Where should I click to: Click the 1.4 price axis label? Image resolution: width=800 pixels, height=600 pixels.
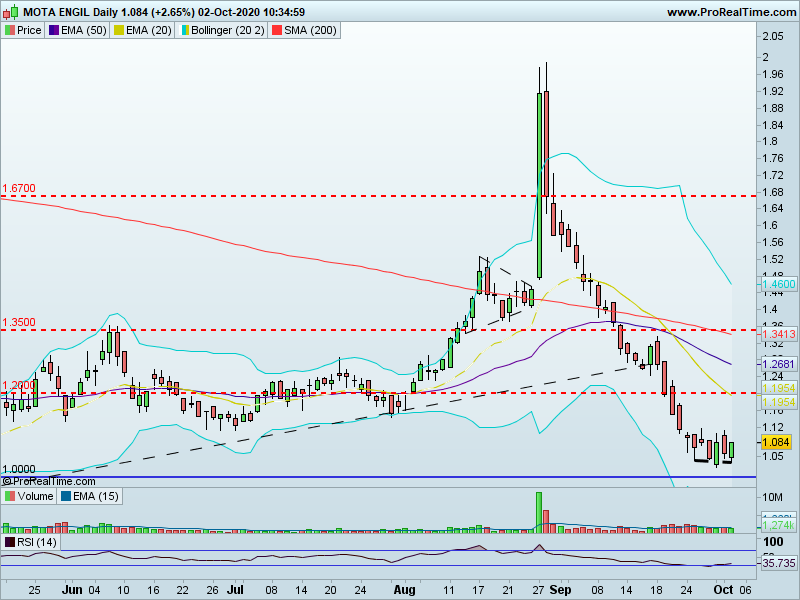[770, 309]
